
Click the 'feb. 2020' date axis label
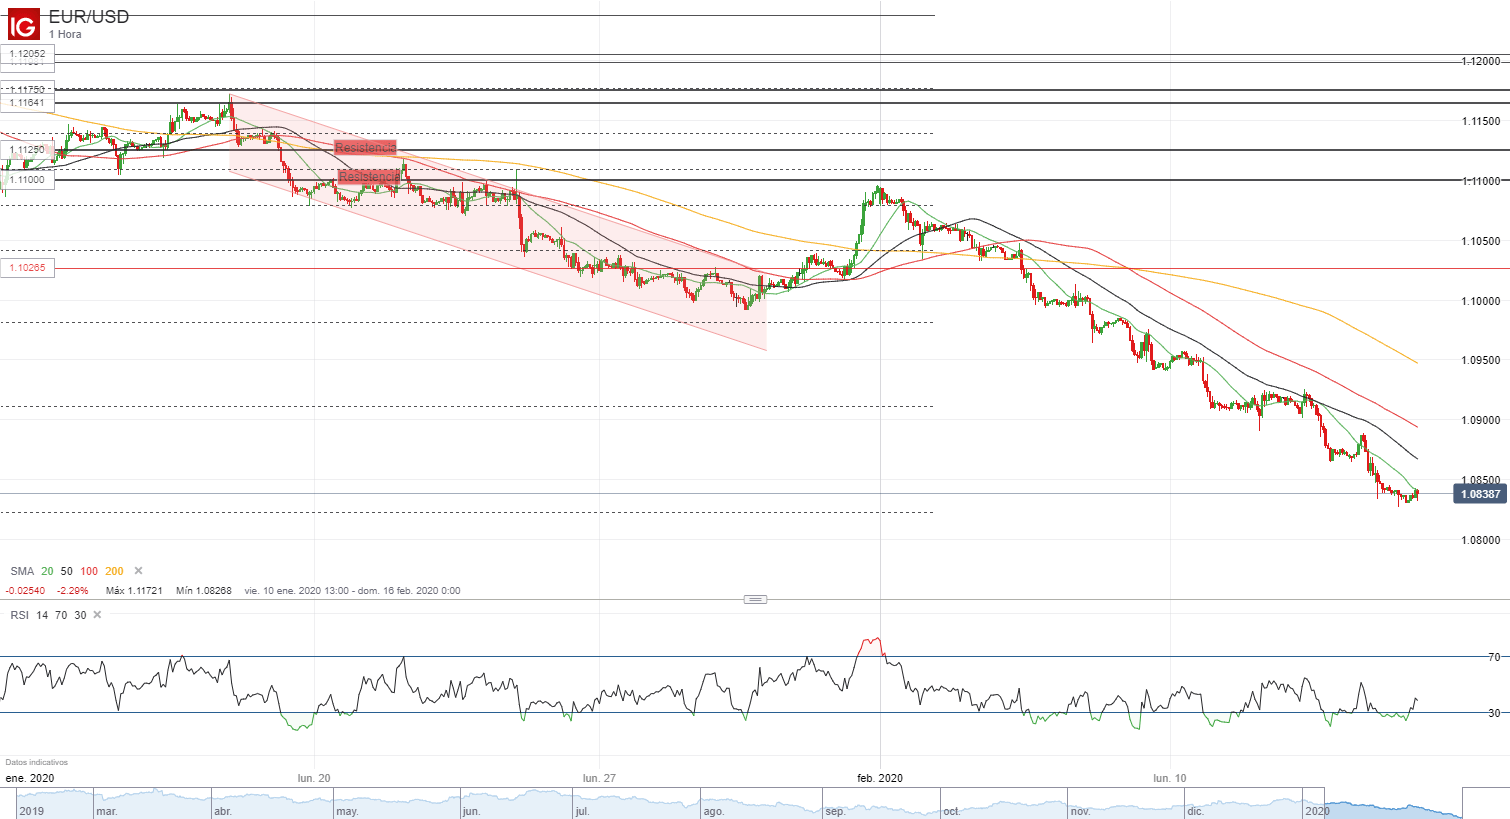point(880,778)
